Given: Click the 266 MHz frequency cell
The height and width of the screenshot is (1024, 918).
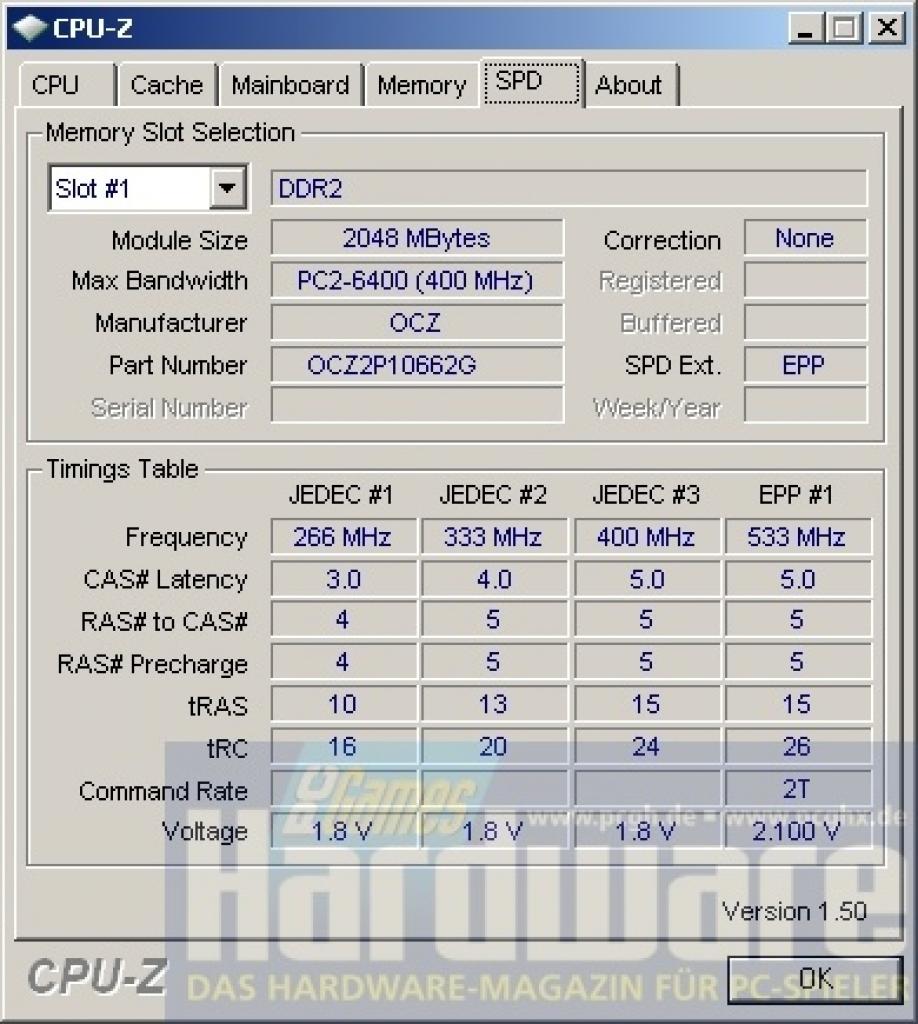Looking at the screenshot, I should pos(343,537).
